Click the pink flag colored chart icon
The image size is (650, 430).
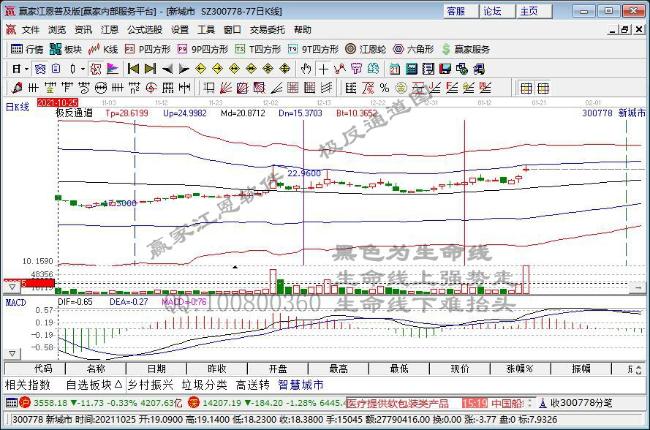(x=112, y=68)
